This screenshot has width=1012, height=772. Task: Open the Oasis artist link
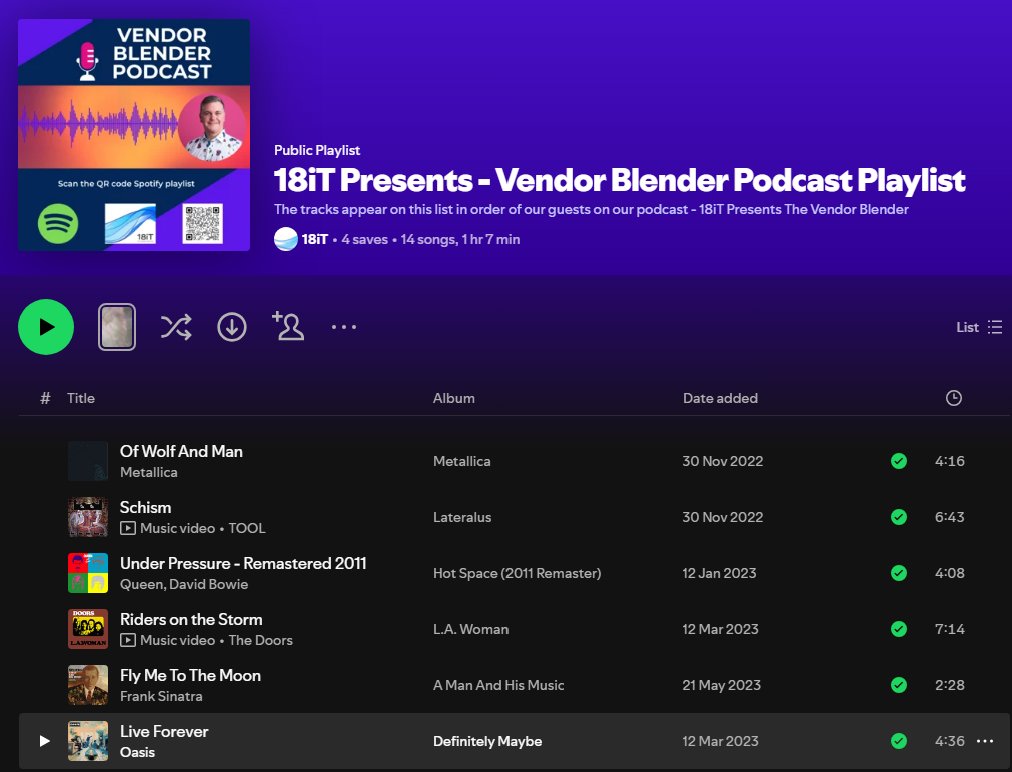tap(137, 752)
